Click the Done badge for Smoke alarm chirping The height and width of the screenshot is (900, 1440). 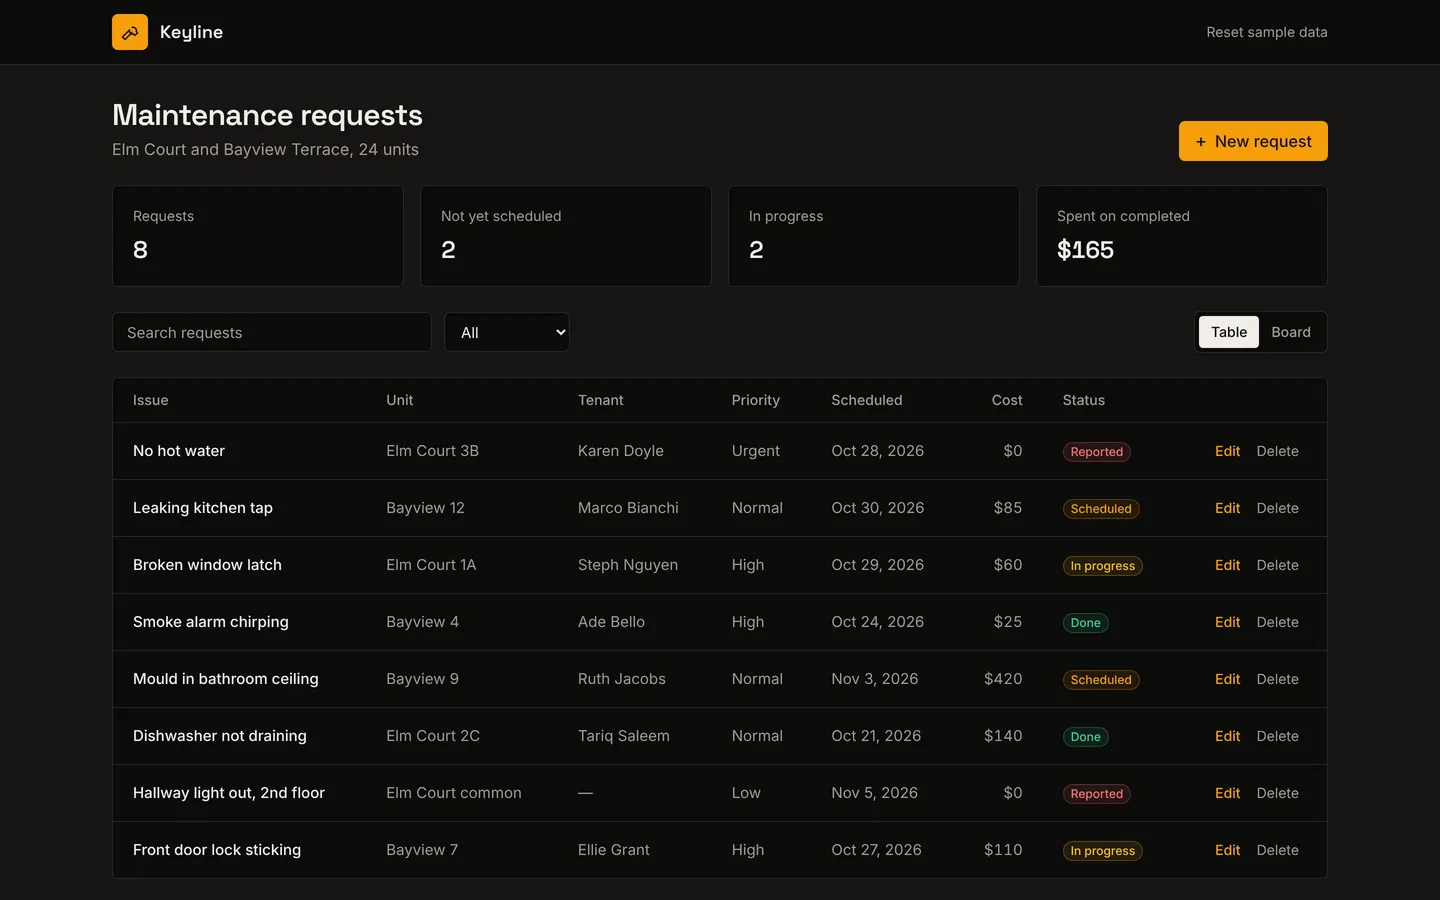coord(1086,623)
